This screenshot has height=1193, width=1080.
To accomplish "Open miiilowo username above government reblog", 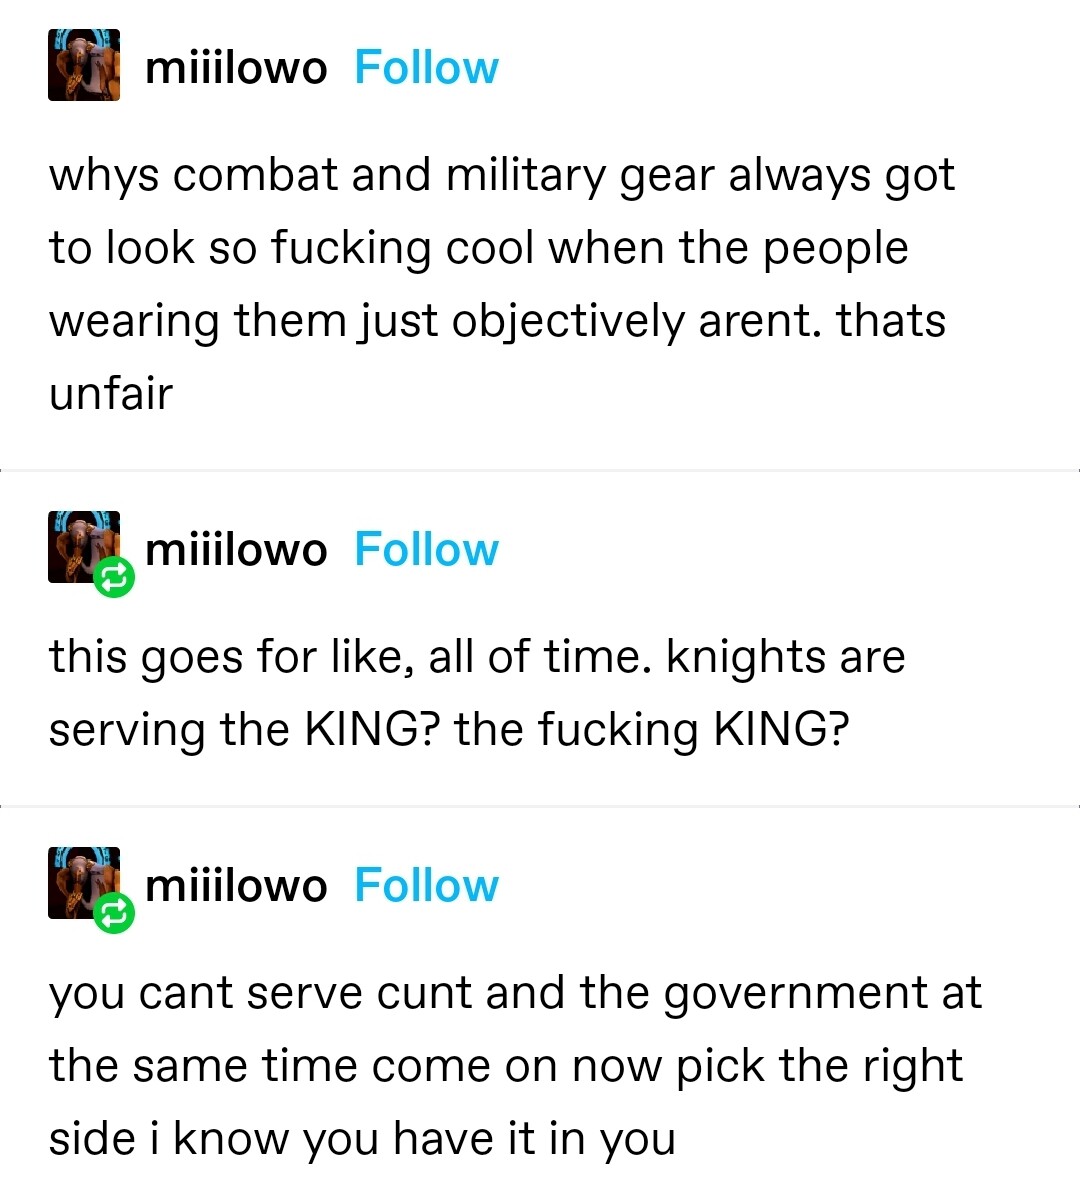I will 236,886.
